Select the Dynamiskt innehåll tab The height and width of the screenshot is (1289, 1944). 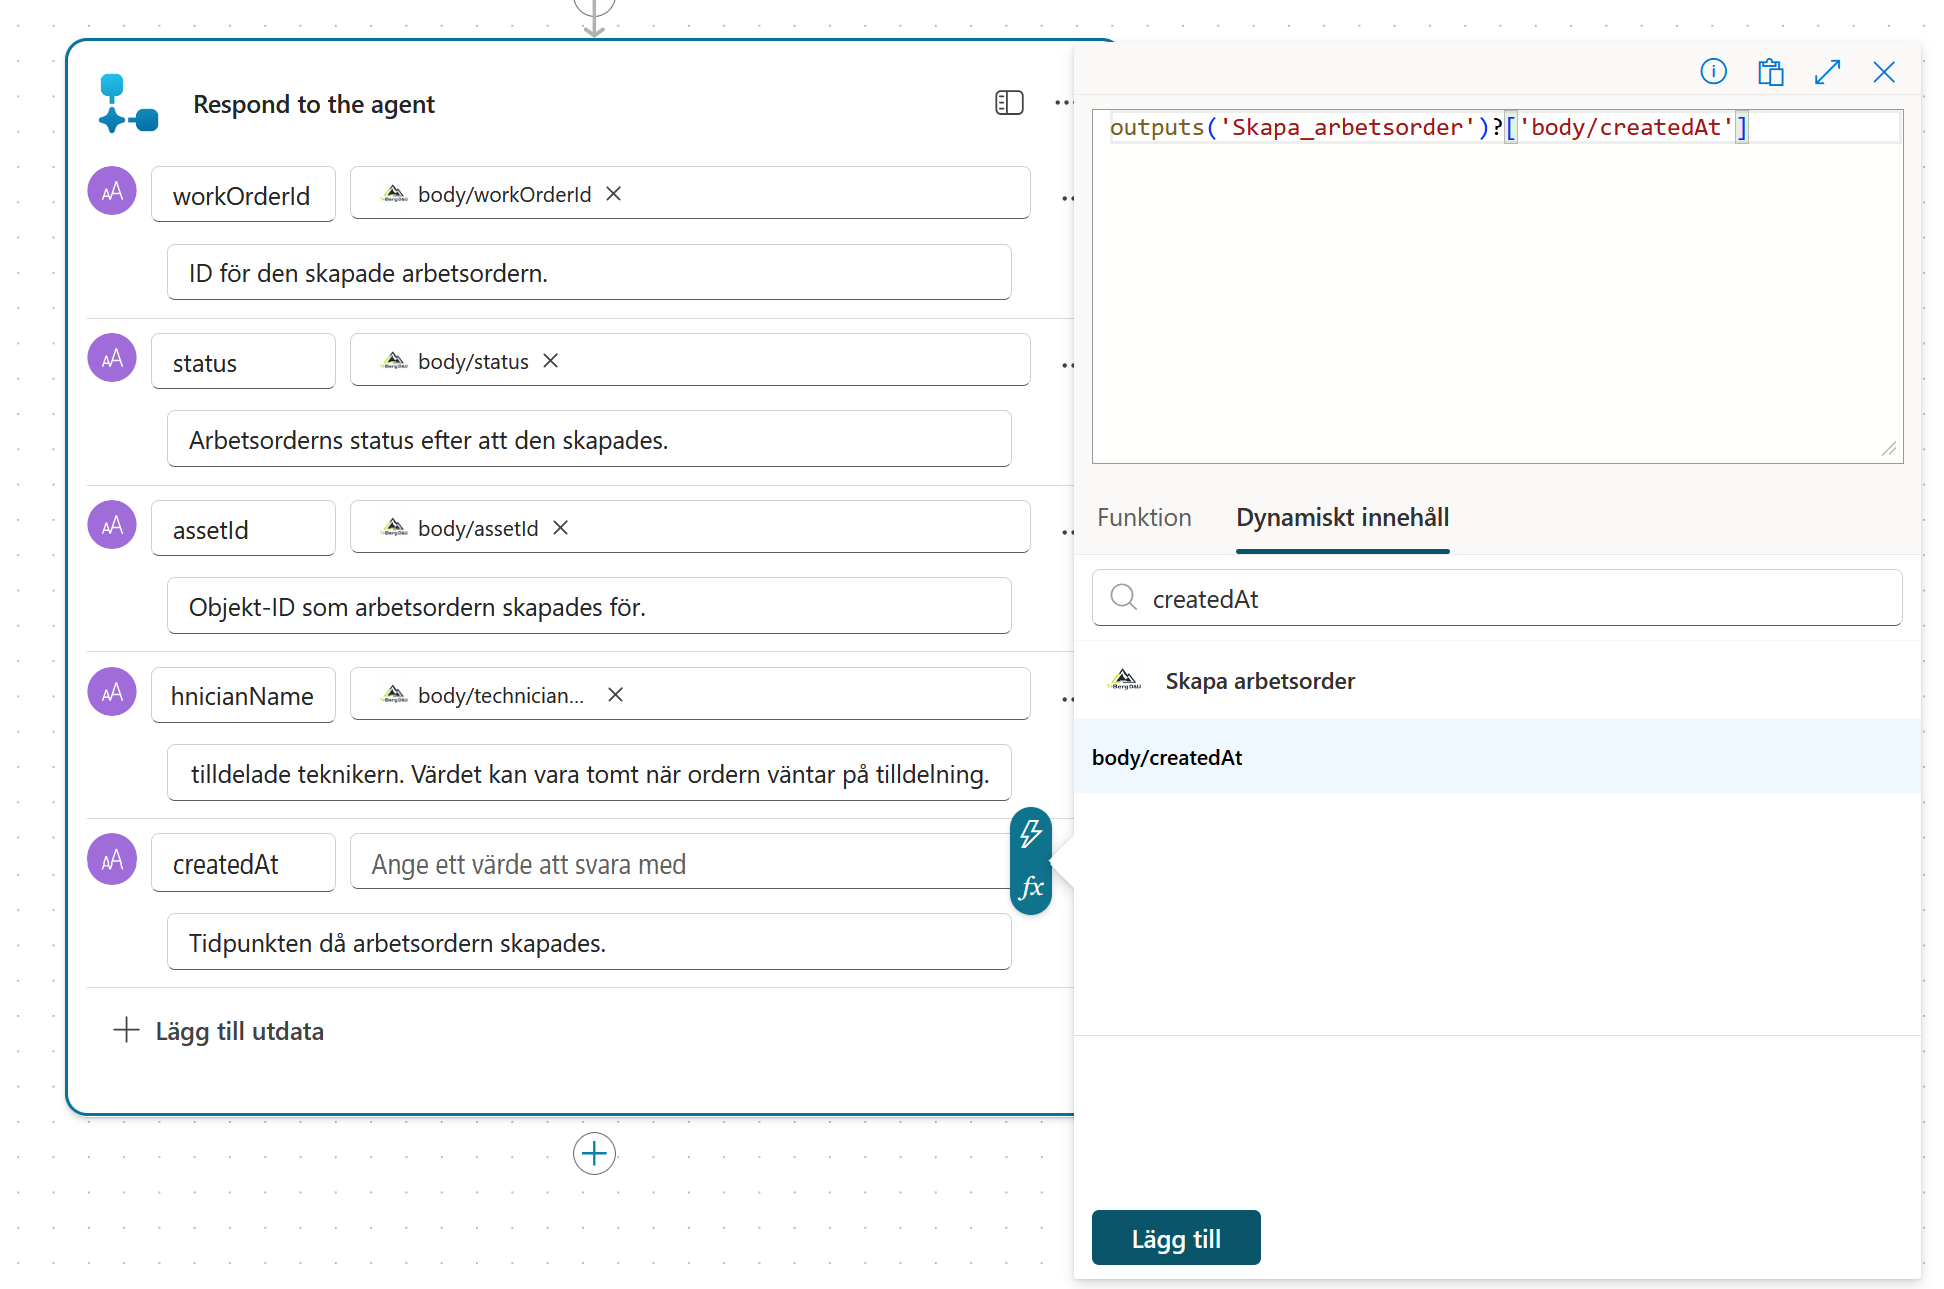coord(1342,517)
